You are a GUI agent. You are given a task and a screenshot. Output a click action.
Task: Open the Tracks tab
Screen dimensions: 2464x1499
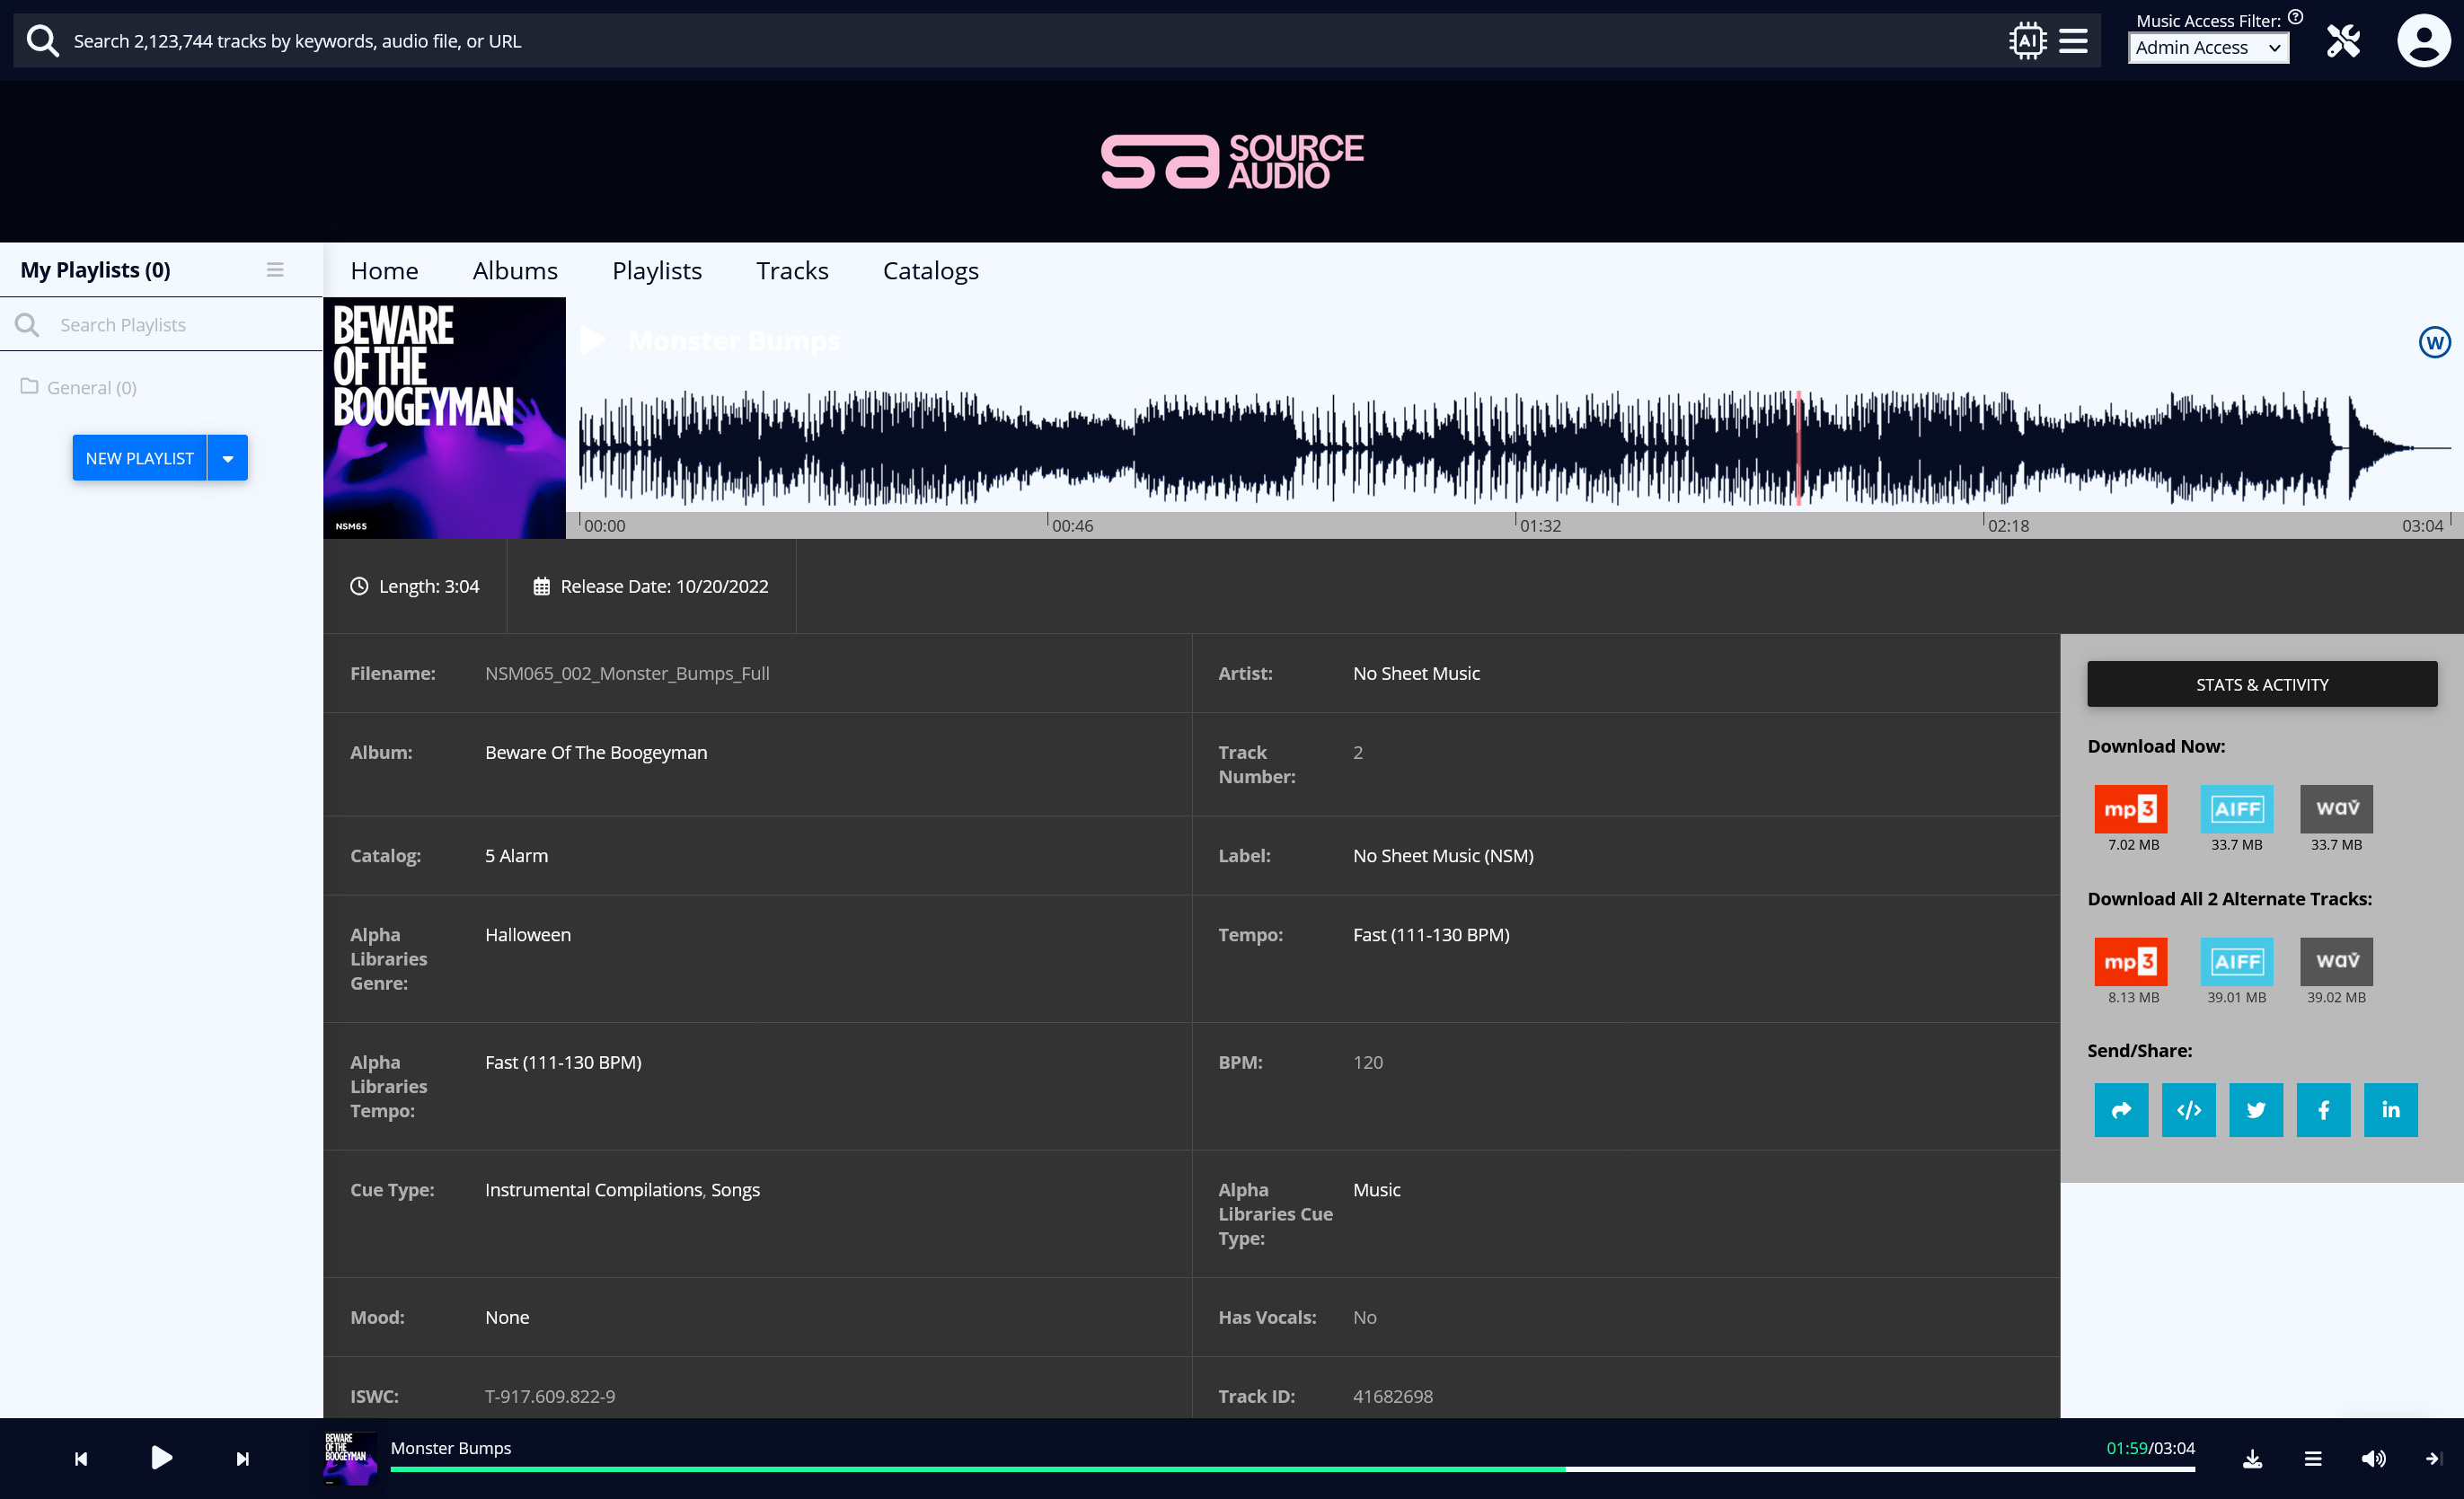792,271
